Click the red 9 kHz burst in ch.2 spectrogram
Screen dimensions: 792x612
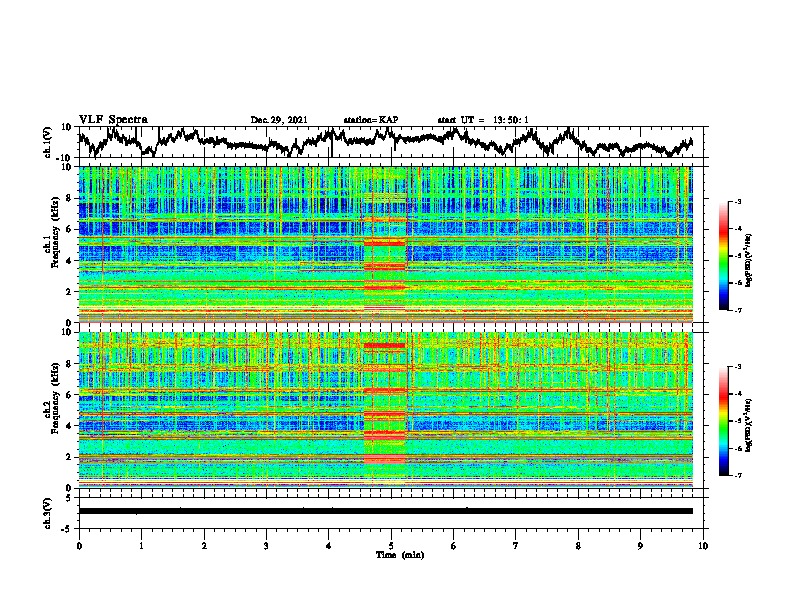[x=385, y=346]
